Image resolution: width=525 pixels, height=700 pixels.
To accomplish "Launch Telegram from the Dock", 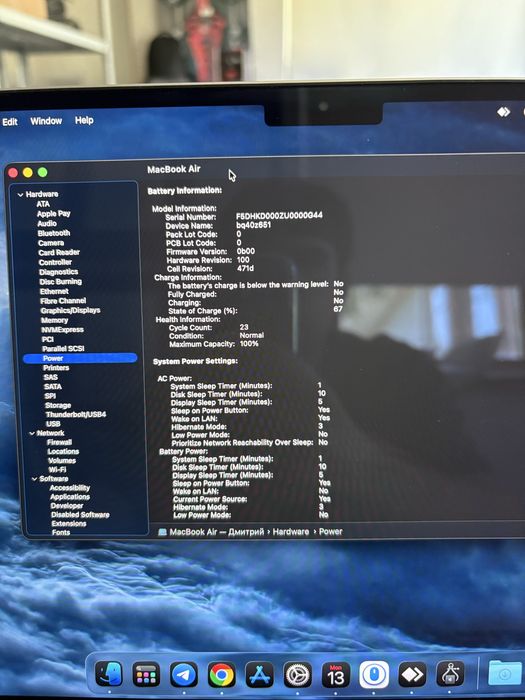I will tap(183, 675).
